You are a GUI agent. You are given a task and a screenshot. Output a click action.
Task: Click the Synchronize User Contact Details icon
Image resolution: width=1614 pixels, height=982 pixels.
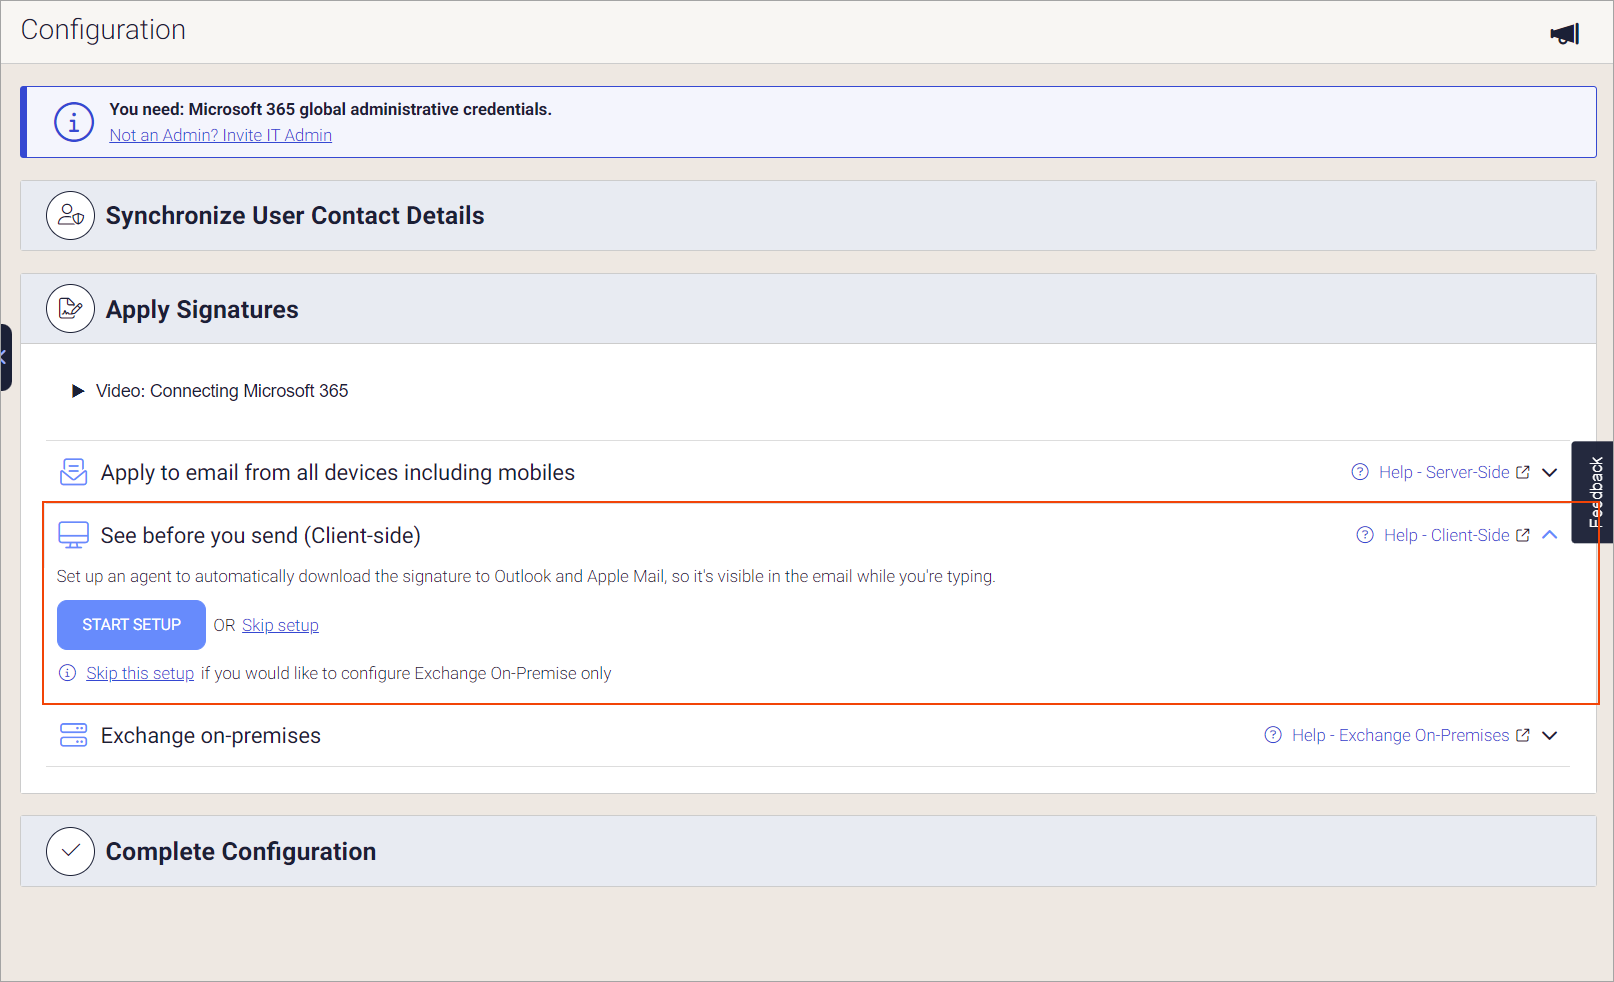[70, 215]
